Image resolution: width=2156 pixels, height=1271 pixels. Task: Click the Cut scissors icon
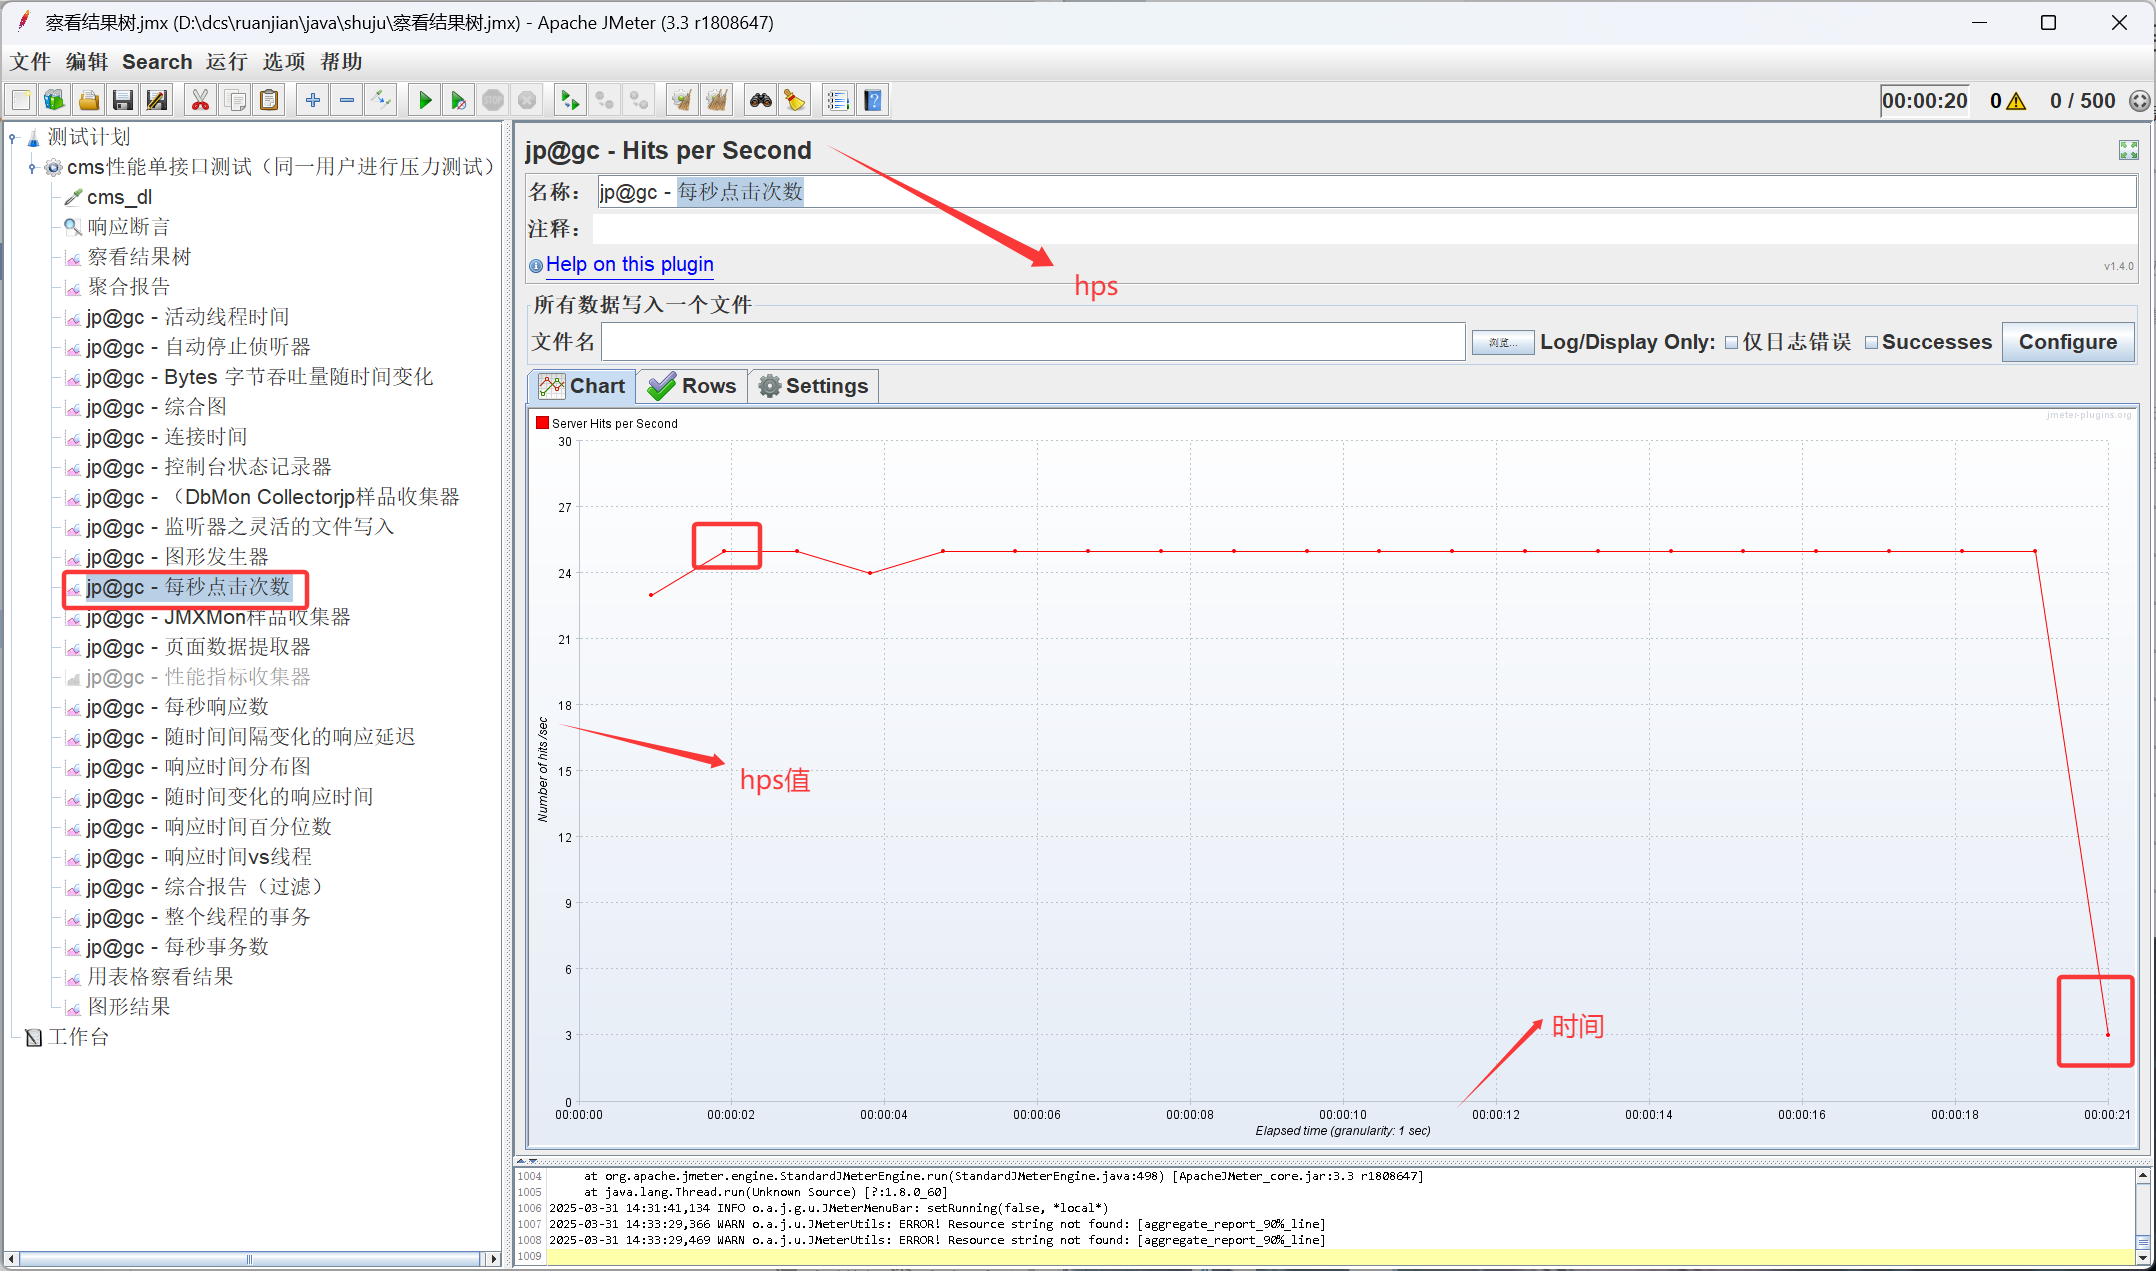click(x=200, y=100)
